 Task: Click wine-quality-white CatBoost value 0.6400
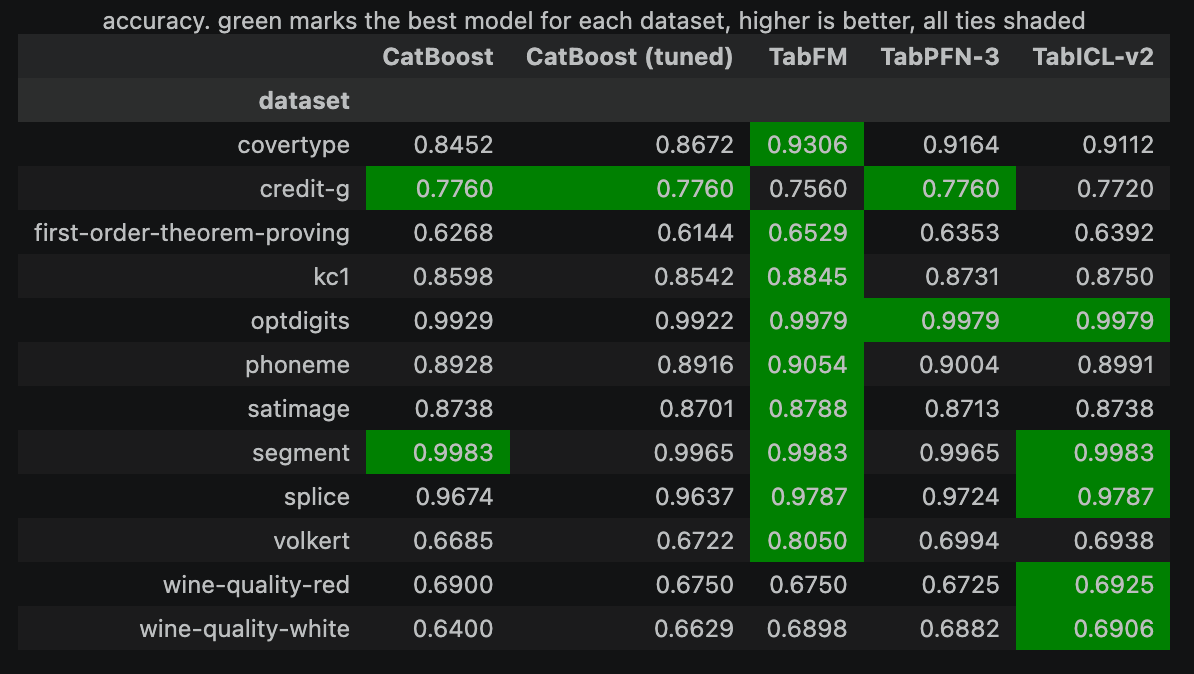click(x=453, y=629)
